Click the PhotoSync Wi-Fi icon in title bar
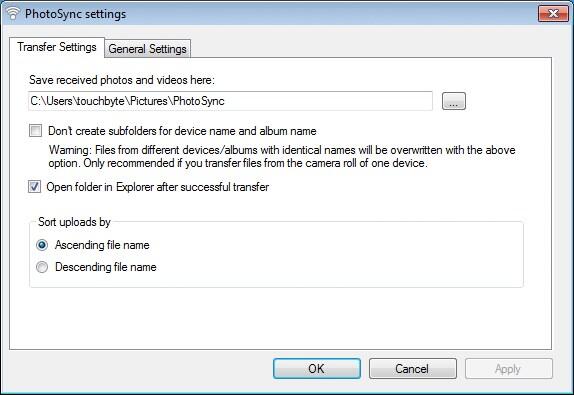The image size is (574, 395). (13, 14)
